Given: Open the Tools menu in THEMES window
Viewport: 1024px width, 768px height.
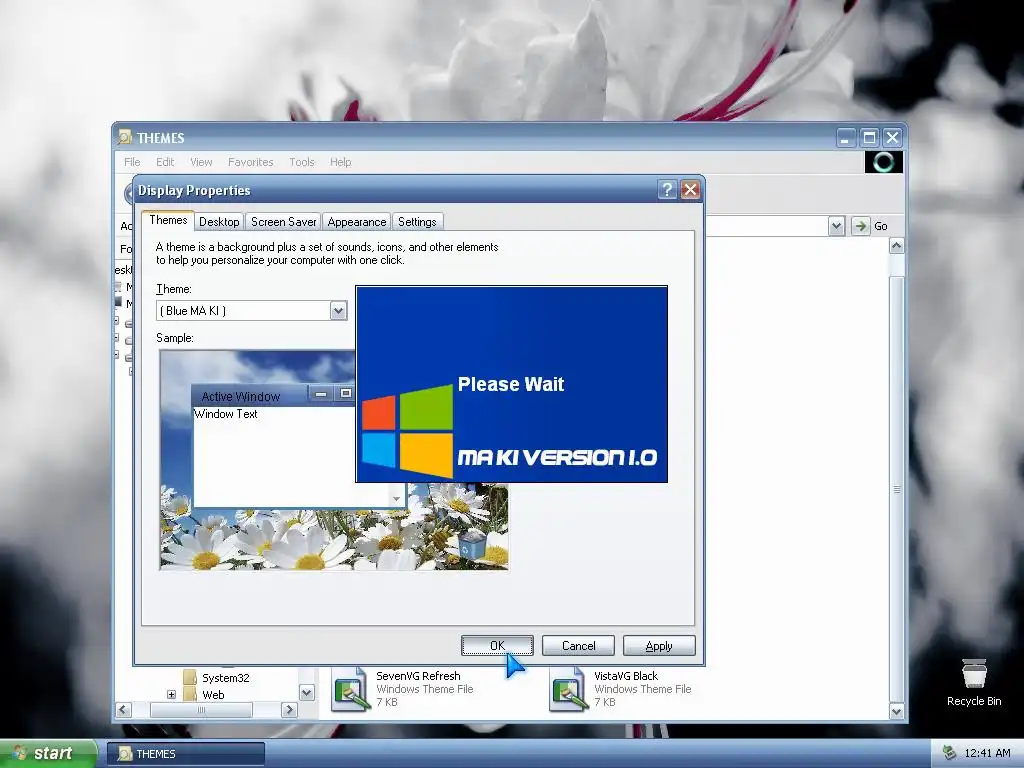Looking at the screenshot, I should click(x=302, y=162).
